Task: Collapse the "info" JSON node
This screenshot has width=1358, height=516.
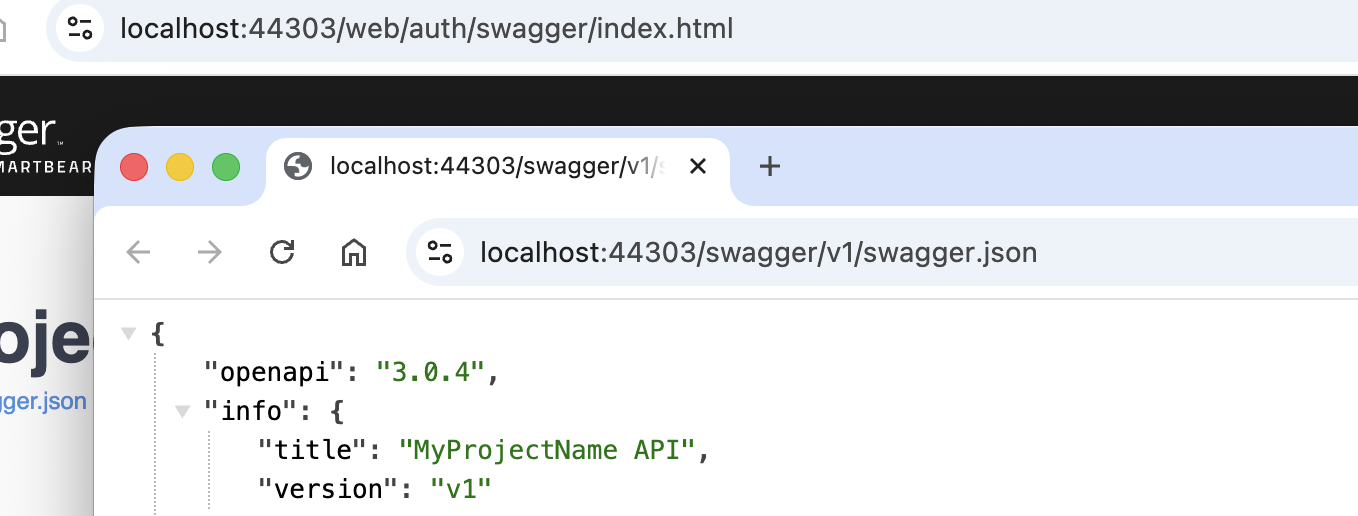Action: [182, 409]
